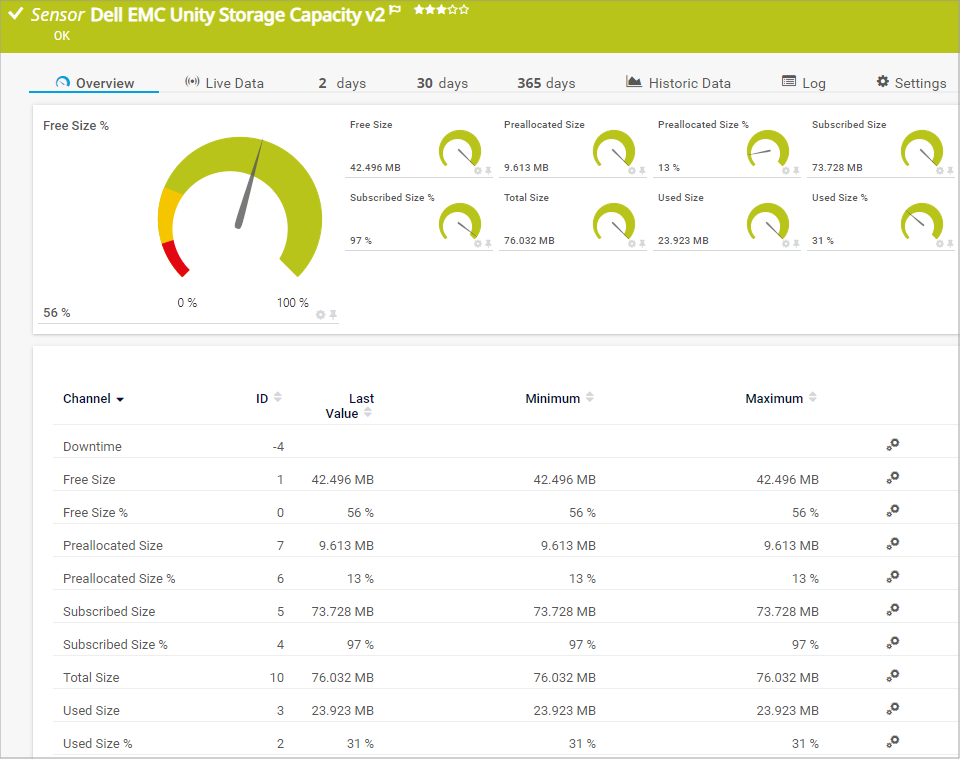This screenshot has height=759, width=960.
Task: Open the Historic Data tab
Action: [x=678, y=83]
